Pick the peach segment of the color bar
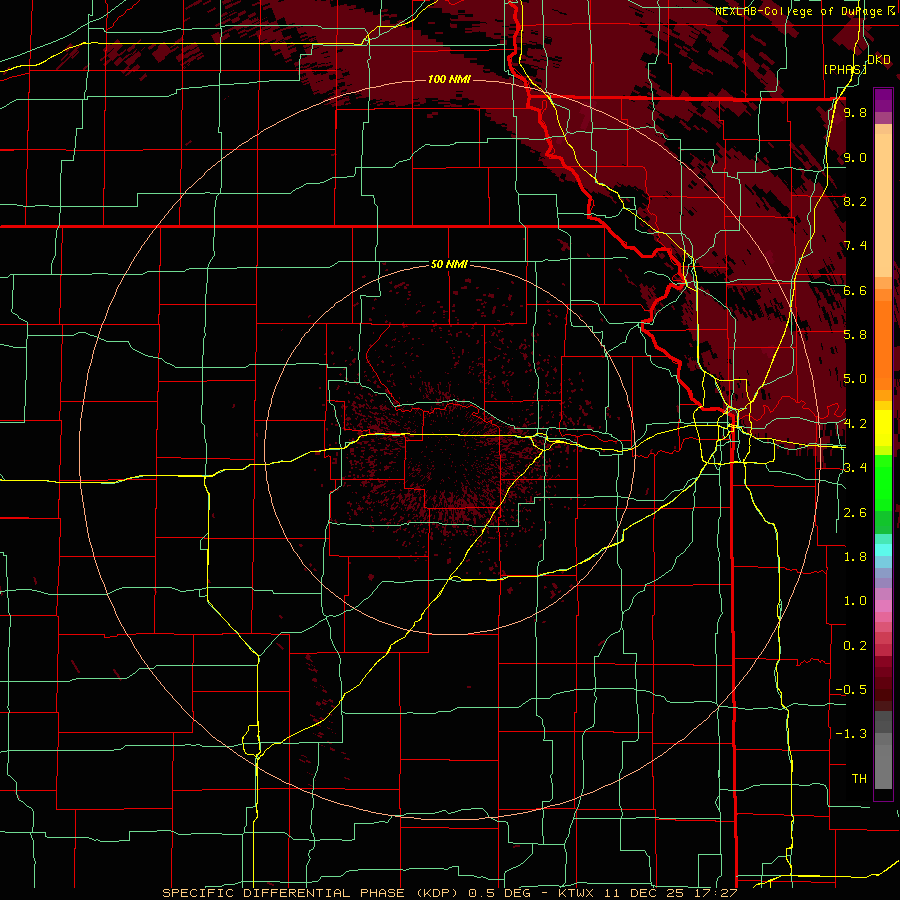The width and height of the screenshot is (900, 900). pyautogui.click(x=883, y=207)
